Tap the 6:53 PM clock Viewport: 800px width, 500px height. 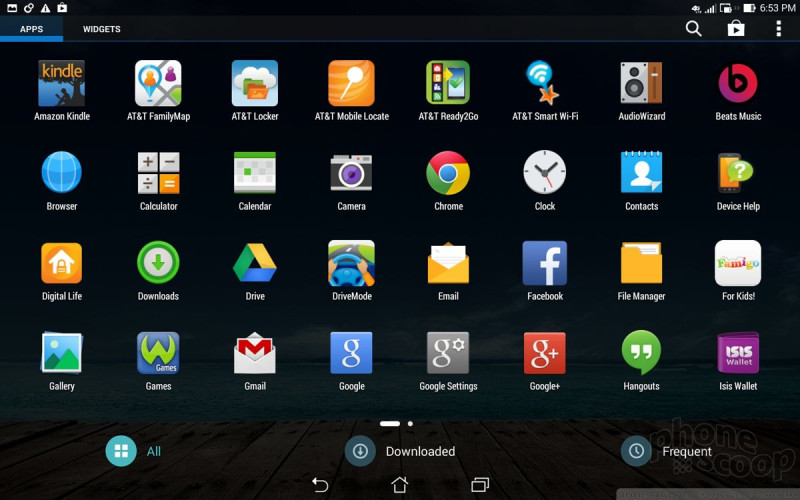click(777, 8)
